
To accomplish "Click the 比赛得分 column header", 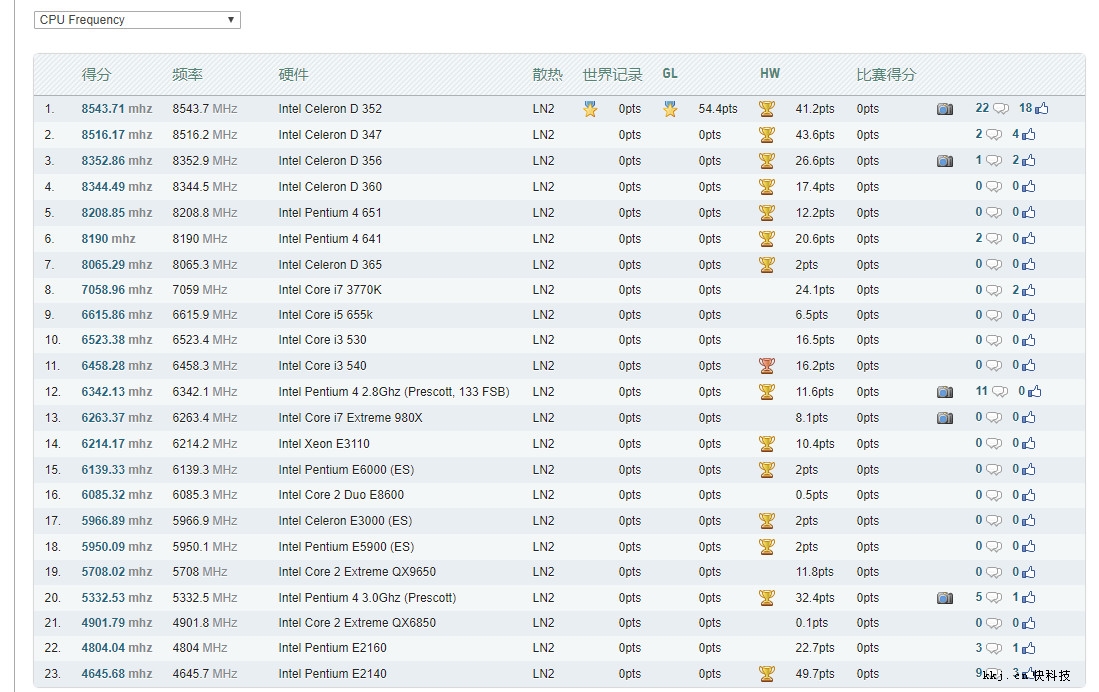I will pos(886,74).
